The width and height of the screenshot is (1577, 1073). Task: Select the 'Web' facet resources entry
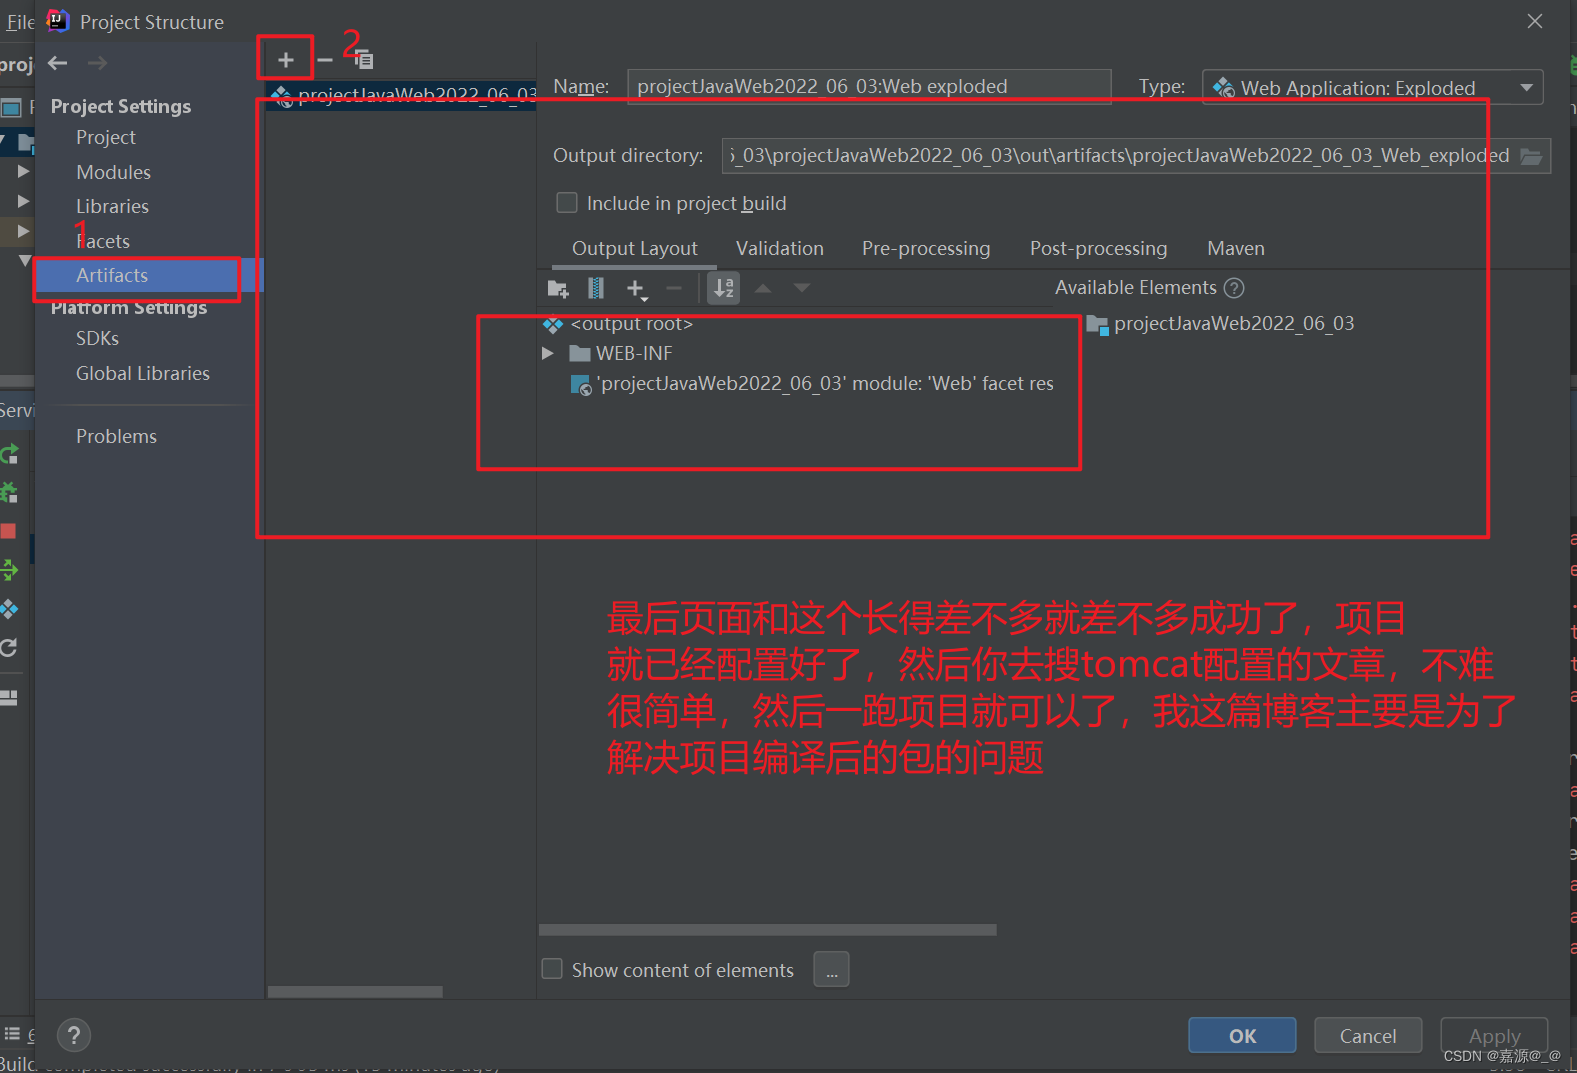pos(811,383)
